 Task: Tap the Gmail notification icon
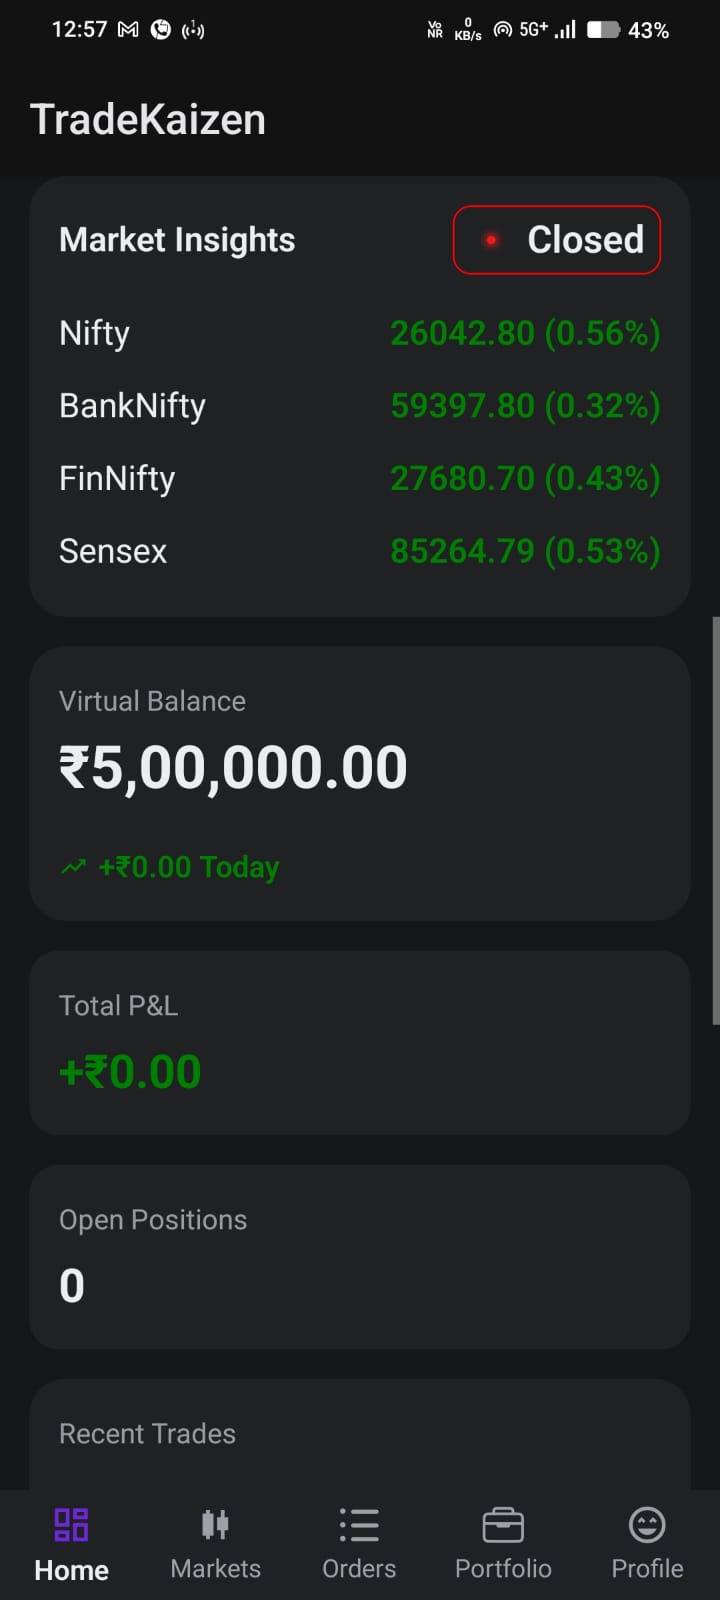click(x=128, y=30)
